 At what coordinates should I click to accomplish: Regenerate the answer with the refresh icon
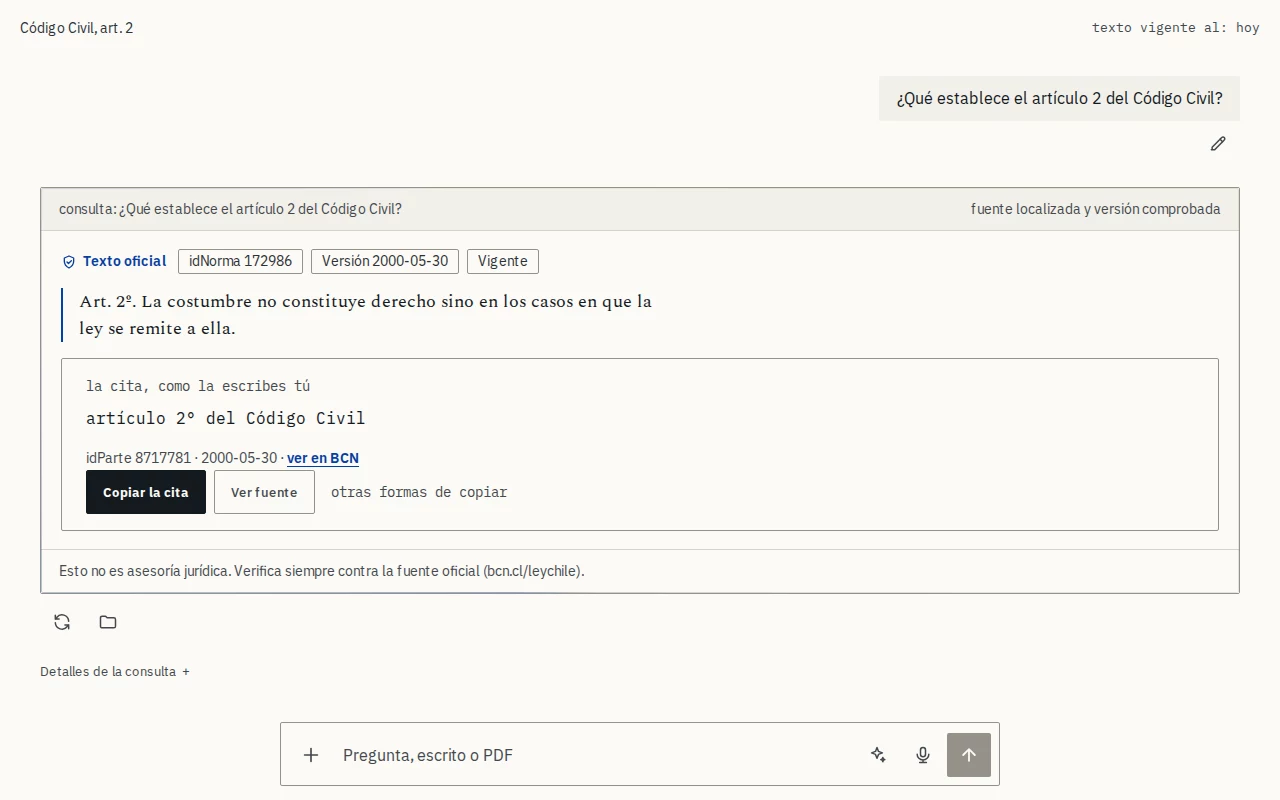click(x=62, y=622)
